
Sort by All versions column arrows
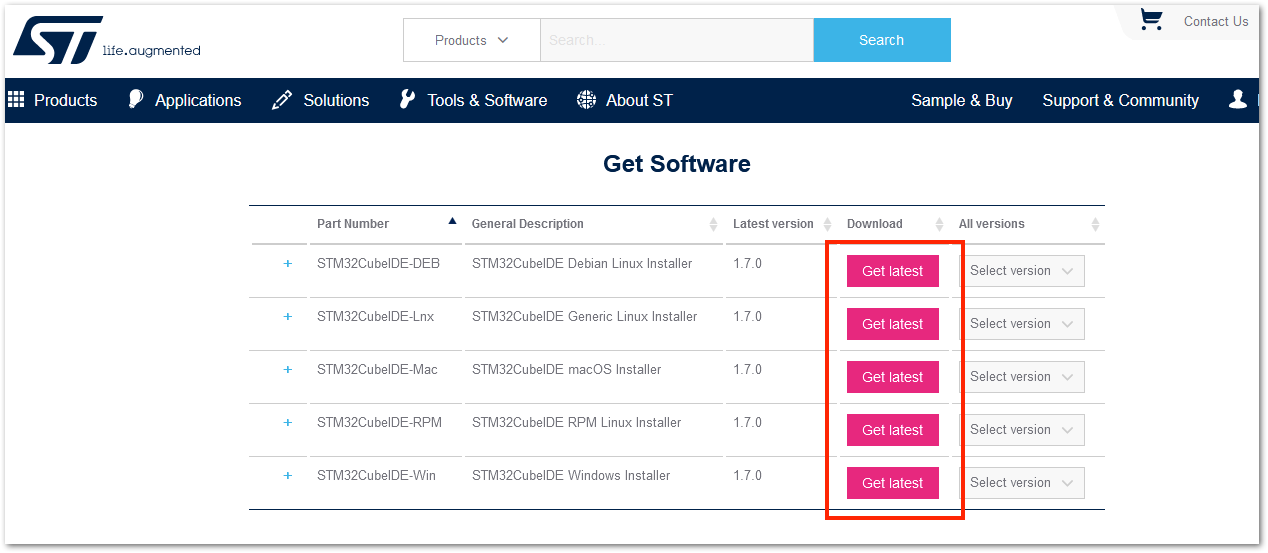(x=1095, y=224)
